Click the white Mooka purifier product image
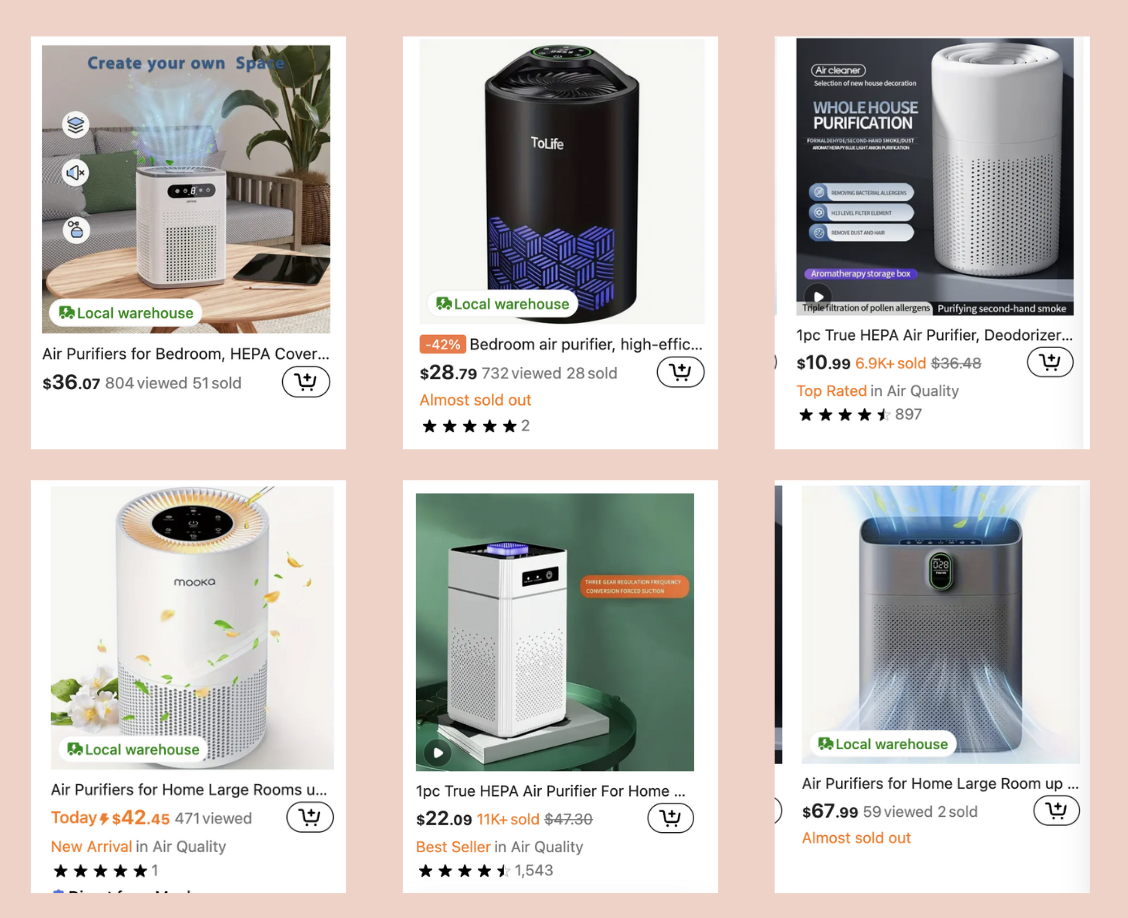This screenshot has width=1128, height=918. (192, 628)
